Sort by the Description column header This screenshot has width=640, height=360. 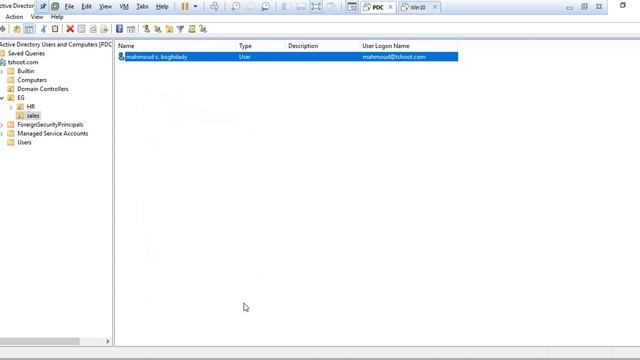pos(322,46)
